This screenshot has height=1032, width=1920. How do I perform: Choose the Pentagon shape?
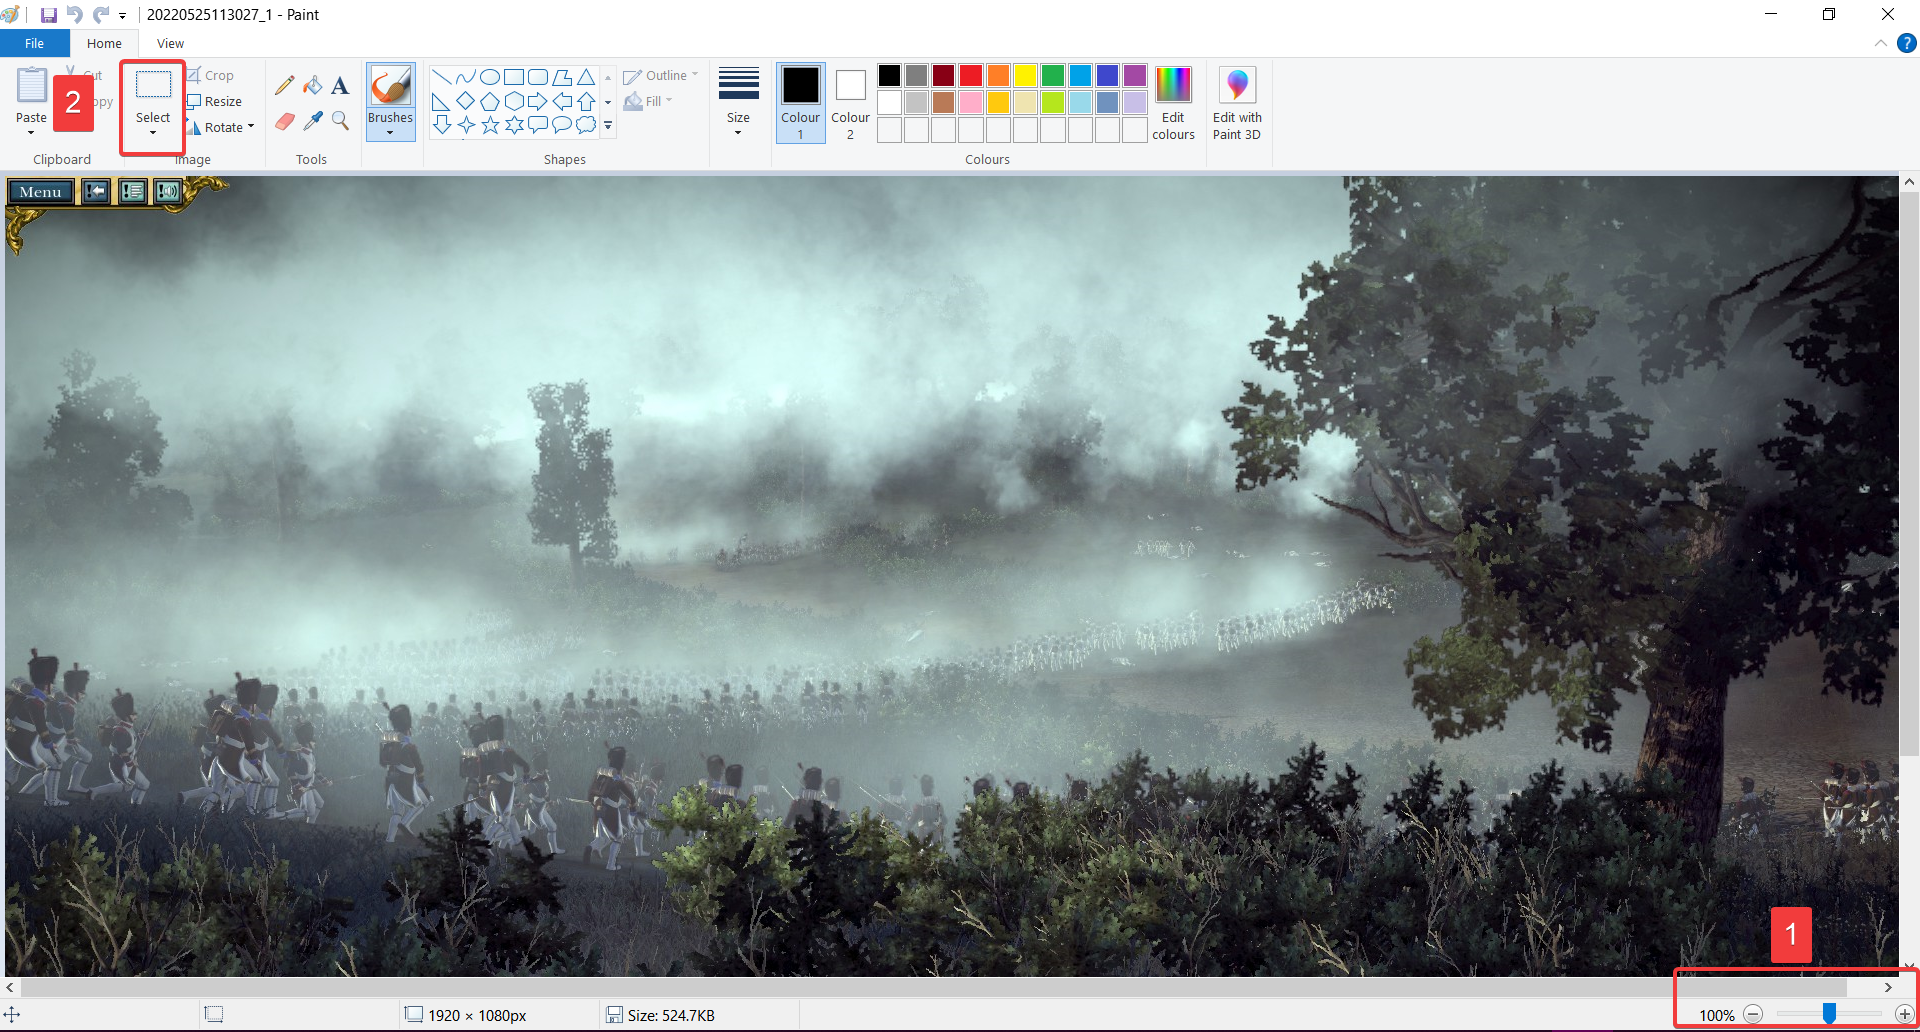(x=490, y=101)
